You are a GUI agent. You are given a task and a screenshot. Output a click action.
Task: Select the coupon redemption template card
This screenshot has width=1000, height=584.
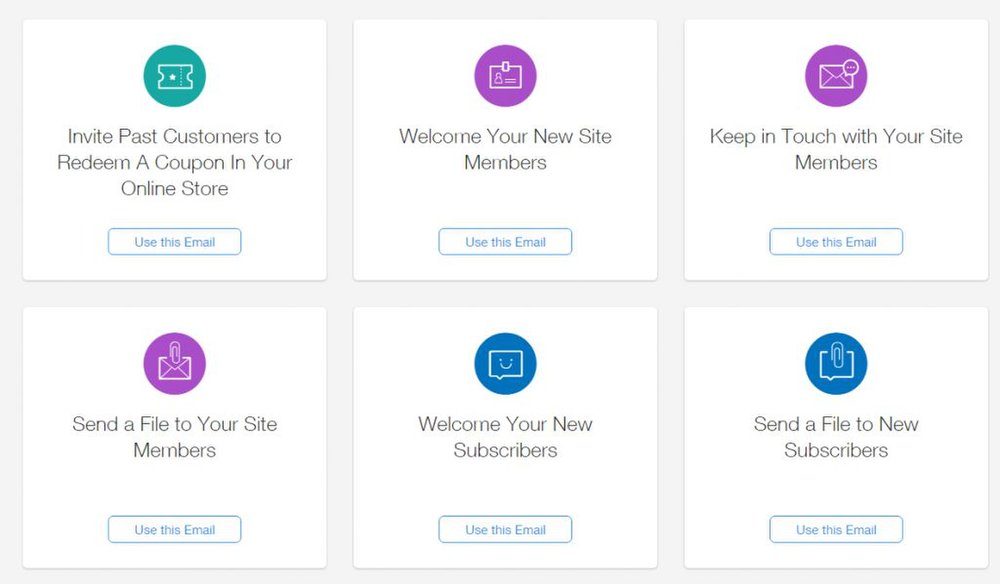[x=174, y=150]
